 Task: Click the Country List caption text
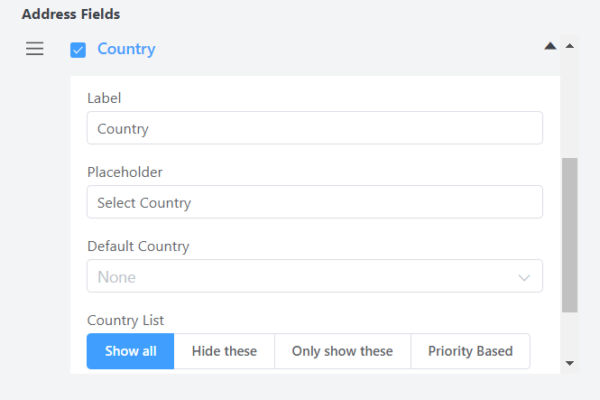point(126,320)
